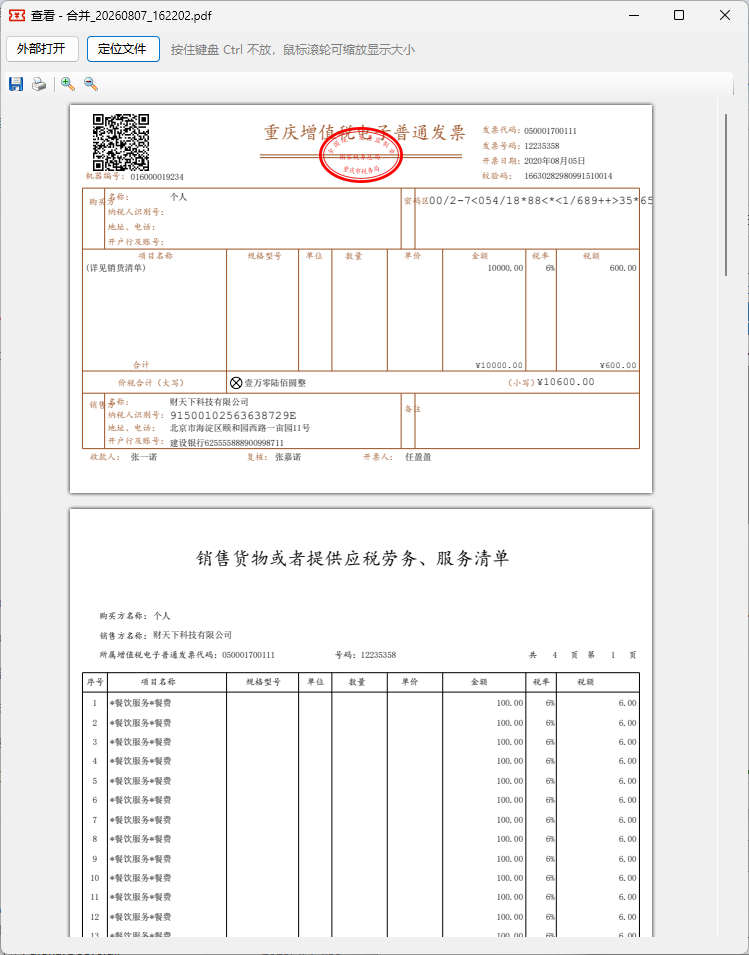Click the 外部打开 button
The height and width of the screenshot is (955, 749).
[x=43, y=49]
